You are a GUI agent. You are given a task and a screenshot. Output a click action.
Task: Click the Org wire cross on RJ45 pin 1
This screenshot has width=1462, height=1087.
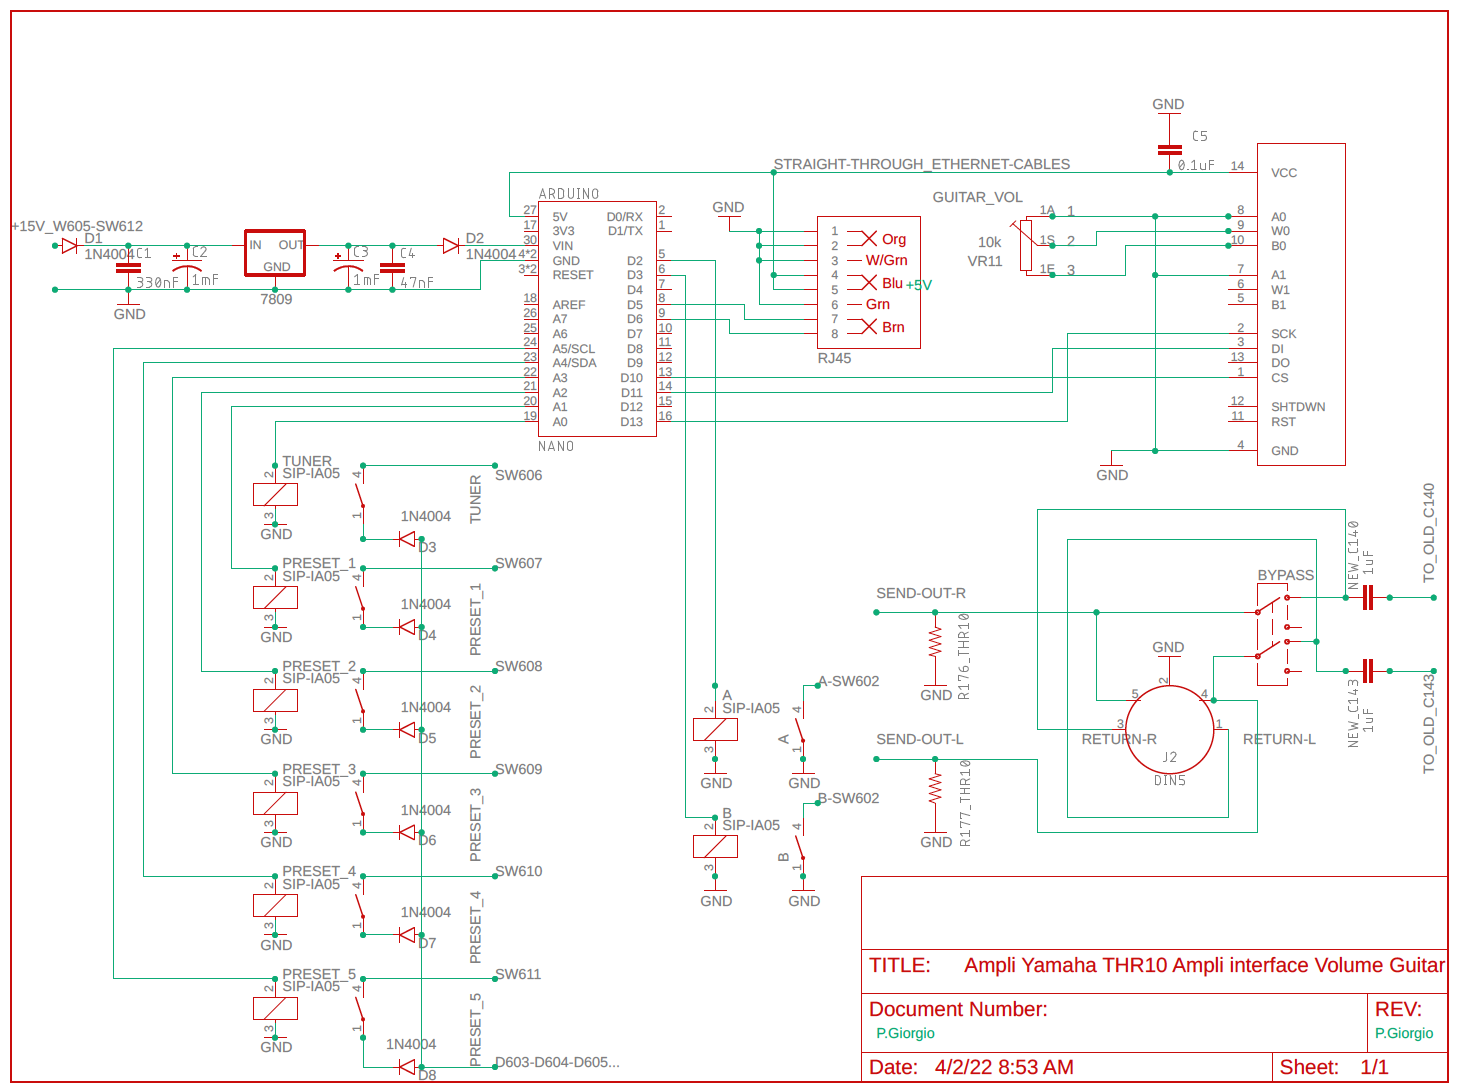click(x=869, y=238)
